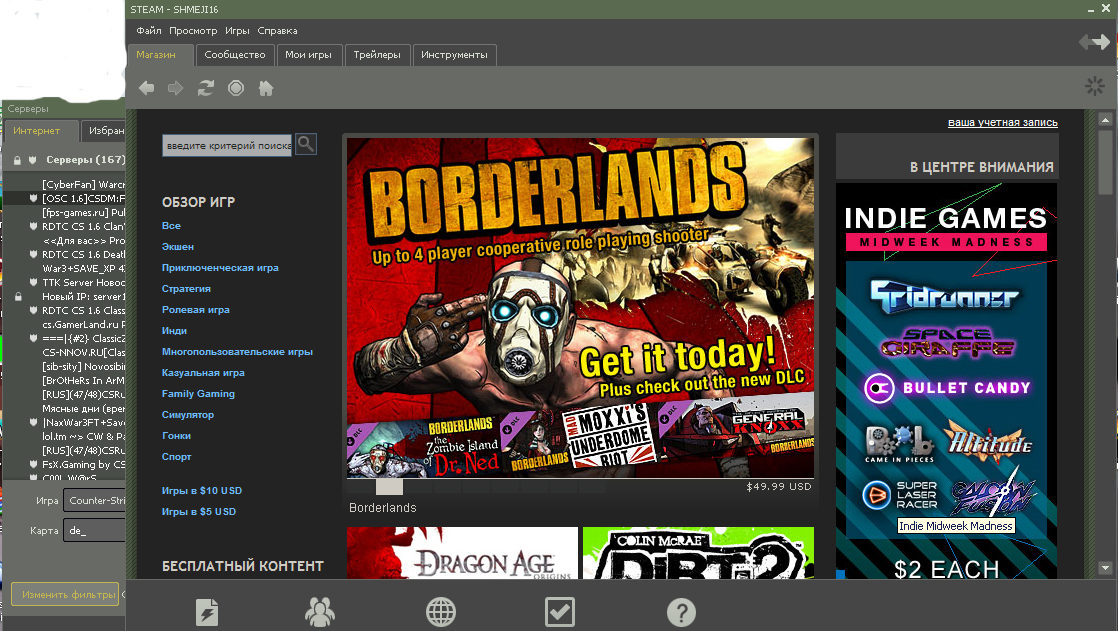The height and width of the screenshot is (631, 1118).
Task: Browse Приключенческая игра category
Action: [220, 267]
